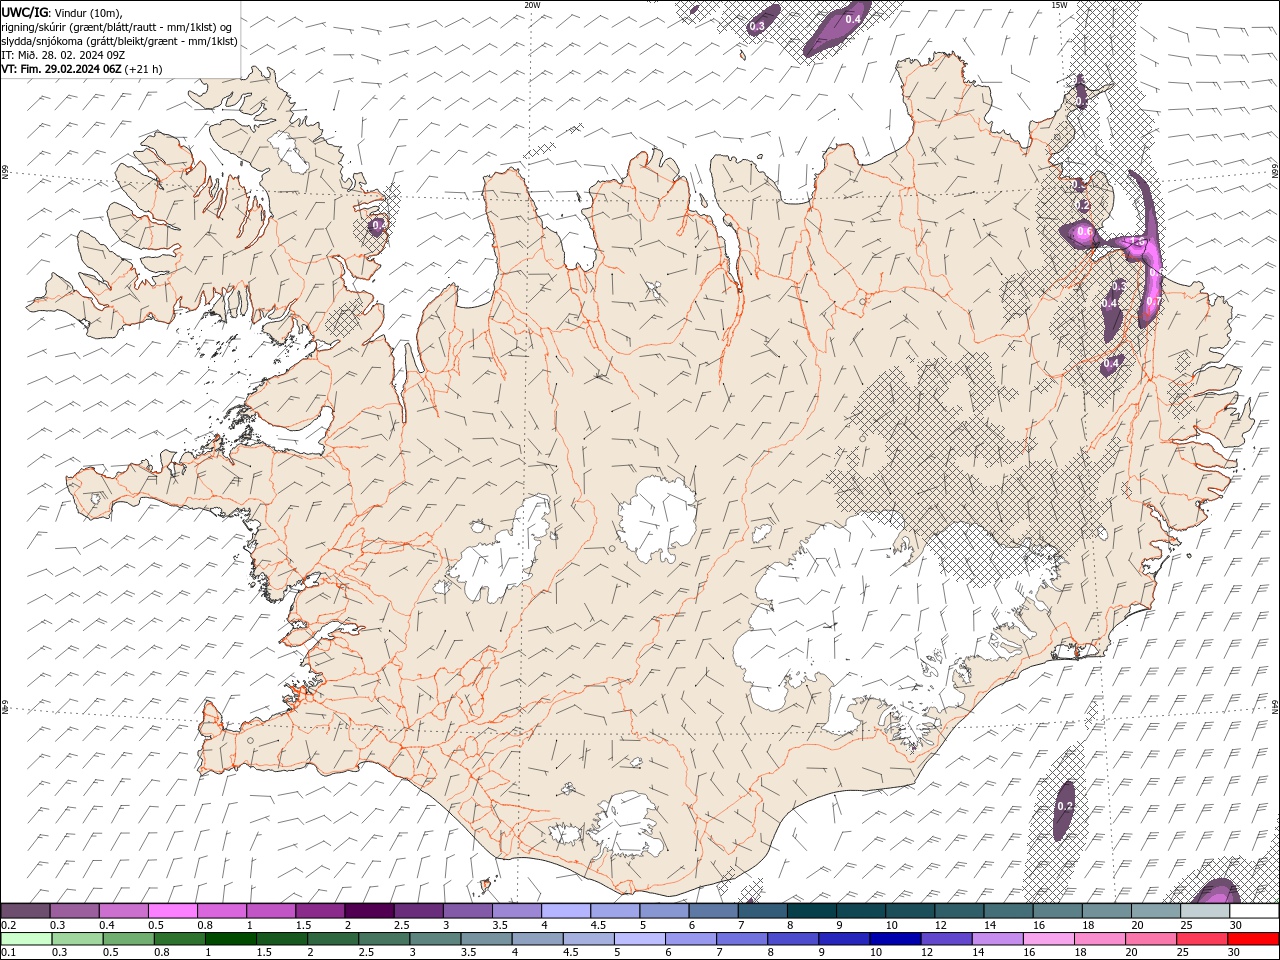This screenshot has height=960, width=1280.
Task: Click the '30' label under upper legend row
Action: pos(1236,925)
